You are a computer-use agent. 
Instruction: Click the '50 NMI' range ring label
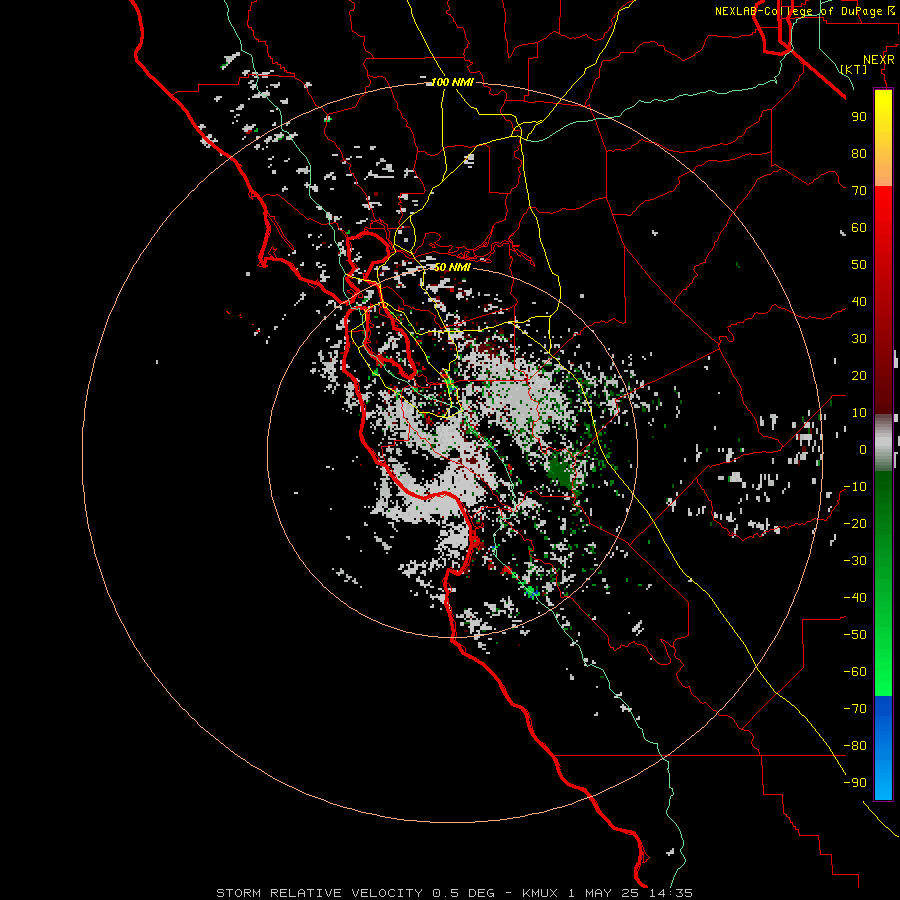click(x=452, y=267)
